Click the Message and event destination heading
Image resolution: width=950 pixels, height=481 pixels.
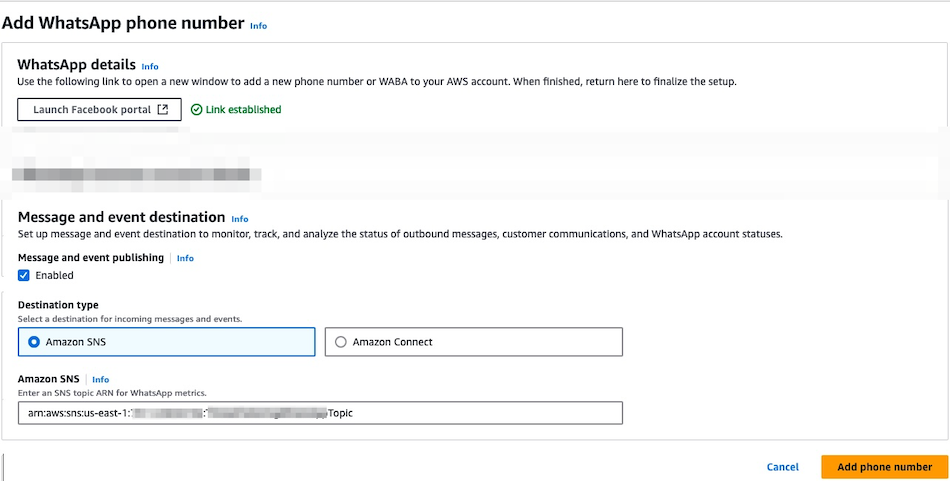point(121,217)
